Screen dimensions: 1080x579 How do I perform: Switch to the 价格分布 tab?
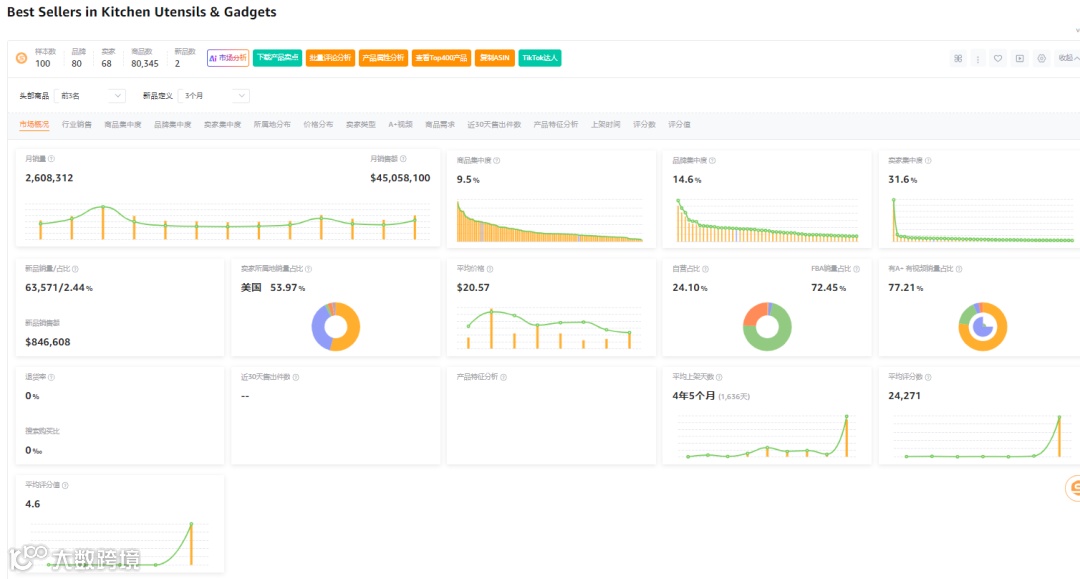tap(318, 125)
